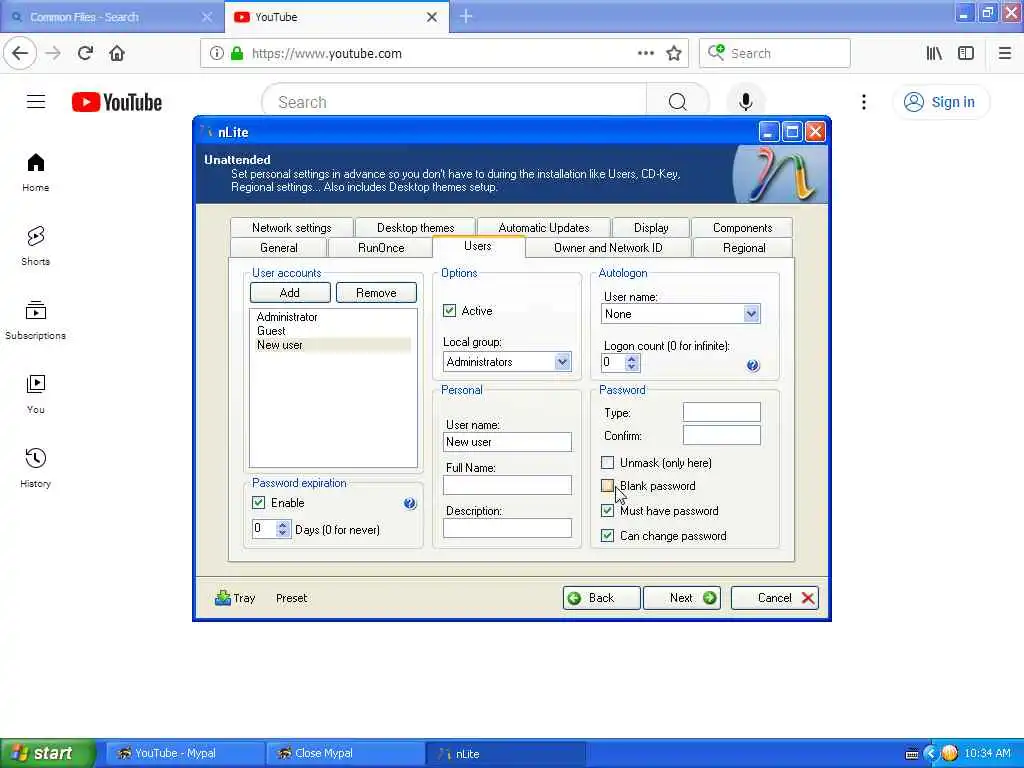Click Sign in on YouTube
Screen dimensions: 1024x768
(x=940, y=102)
